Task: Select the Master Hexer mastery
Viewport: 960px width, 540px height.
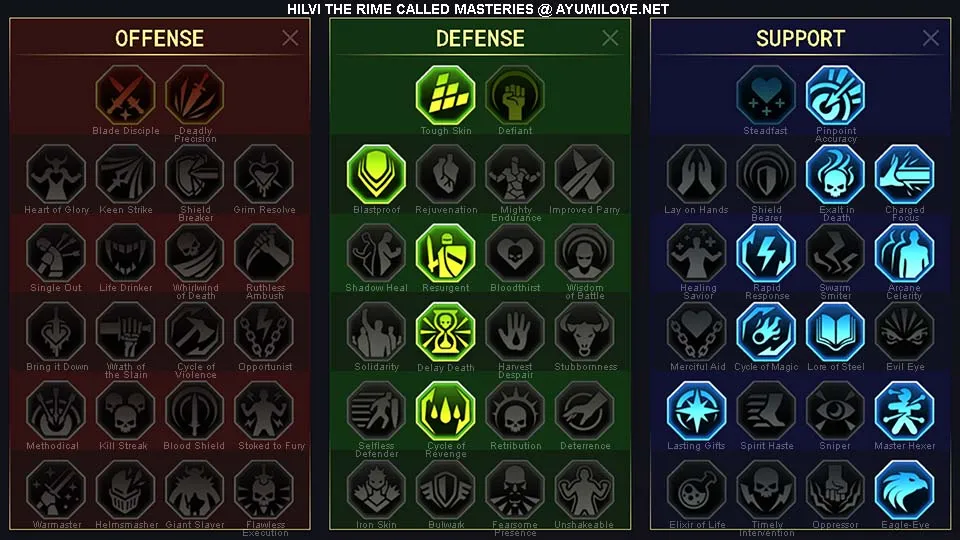Action: pyautogui.click(x=904, y=411)
